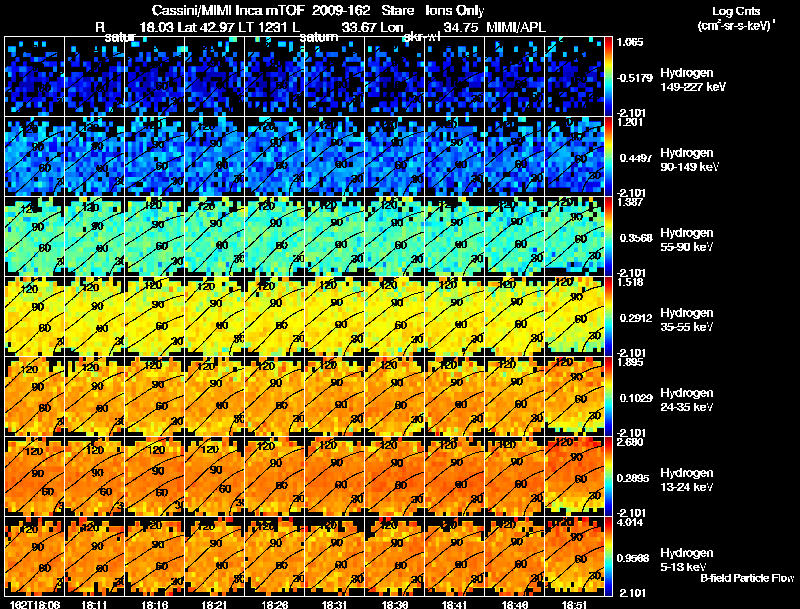This screenshot has width=800, height=609.
Task: Select the colorbar maximum value '1.387'
Action: 630,202
